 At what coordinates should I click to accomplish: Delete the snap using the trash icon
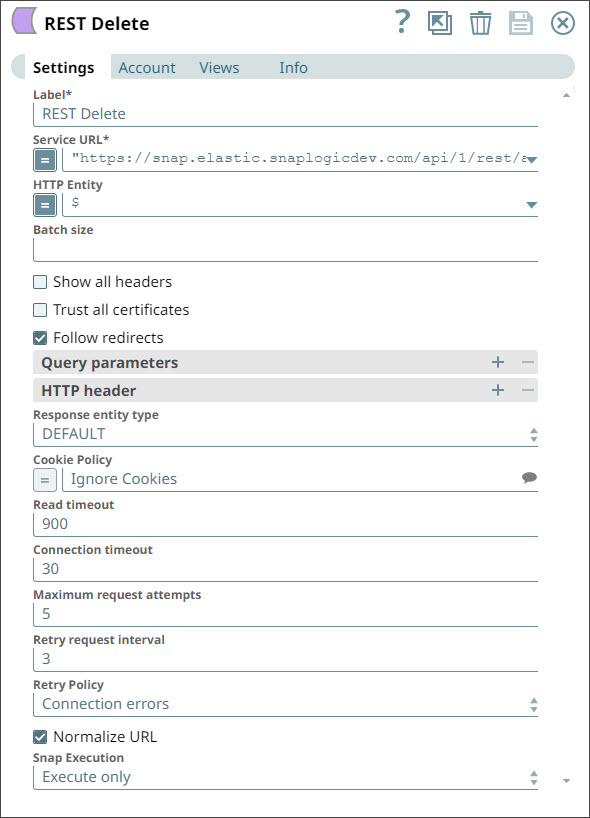(481, 22)
